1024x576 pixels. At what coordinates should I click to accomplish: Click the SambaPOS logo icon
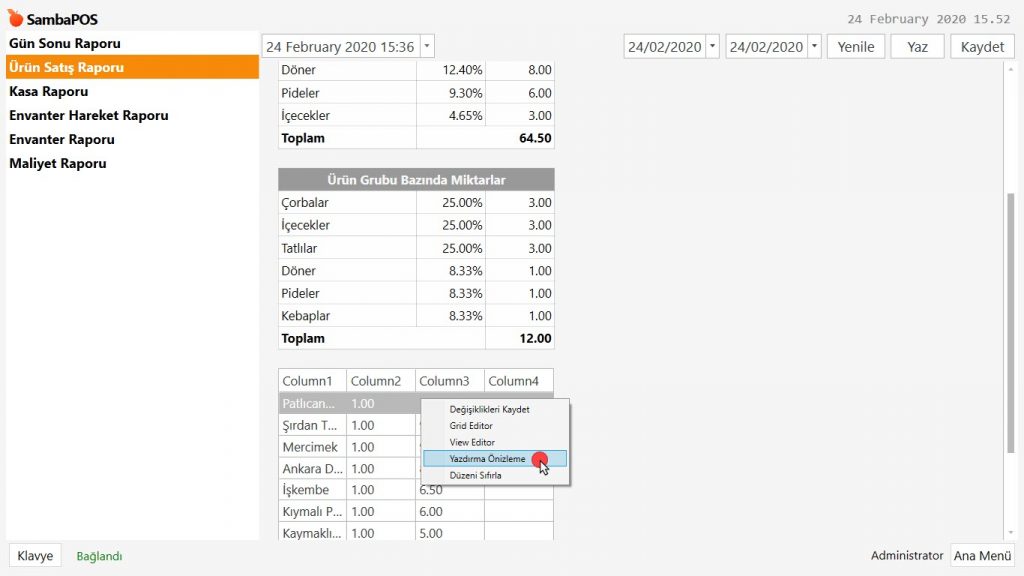(x=15, y=19)
